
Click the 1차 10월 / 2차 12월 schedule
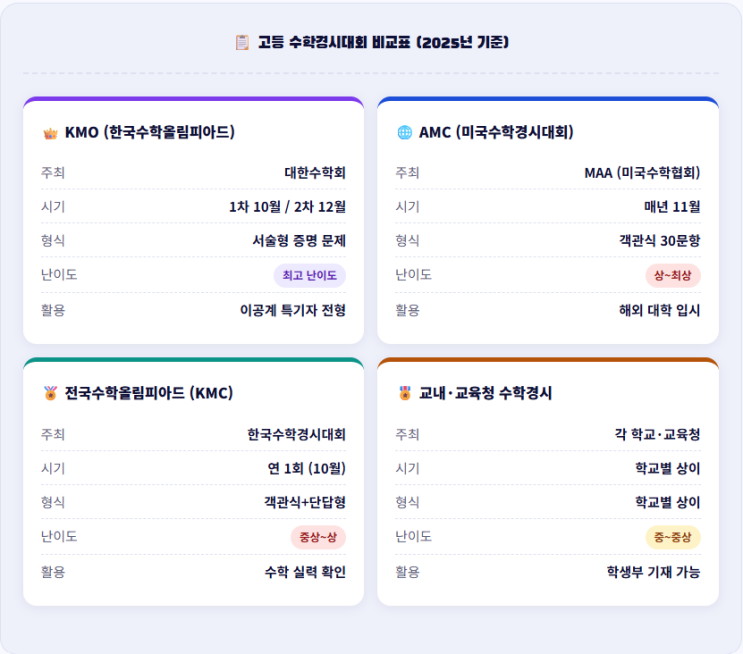pyautogui.click(x=287, y=207)
